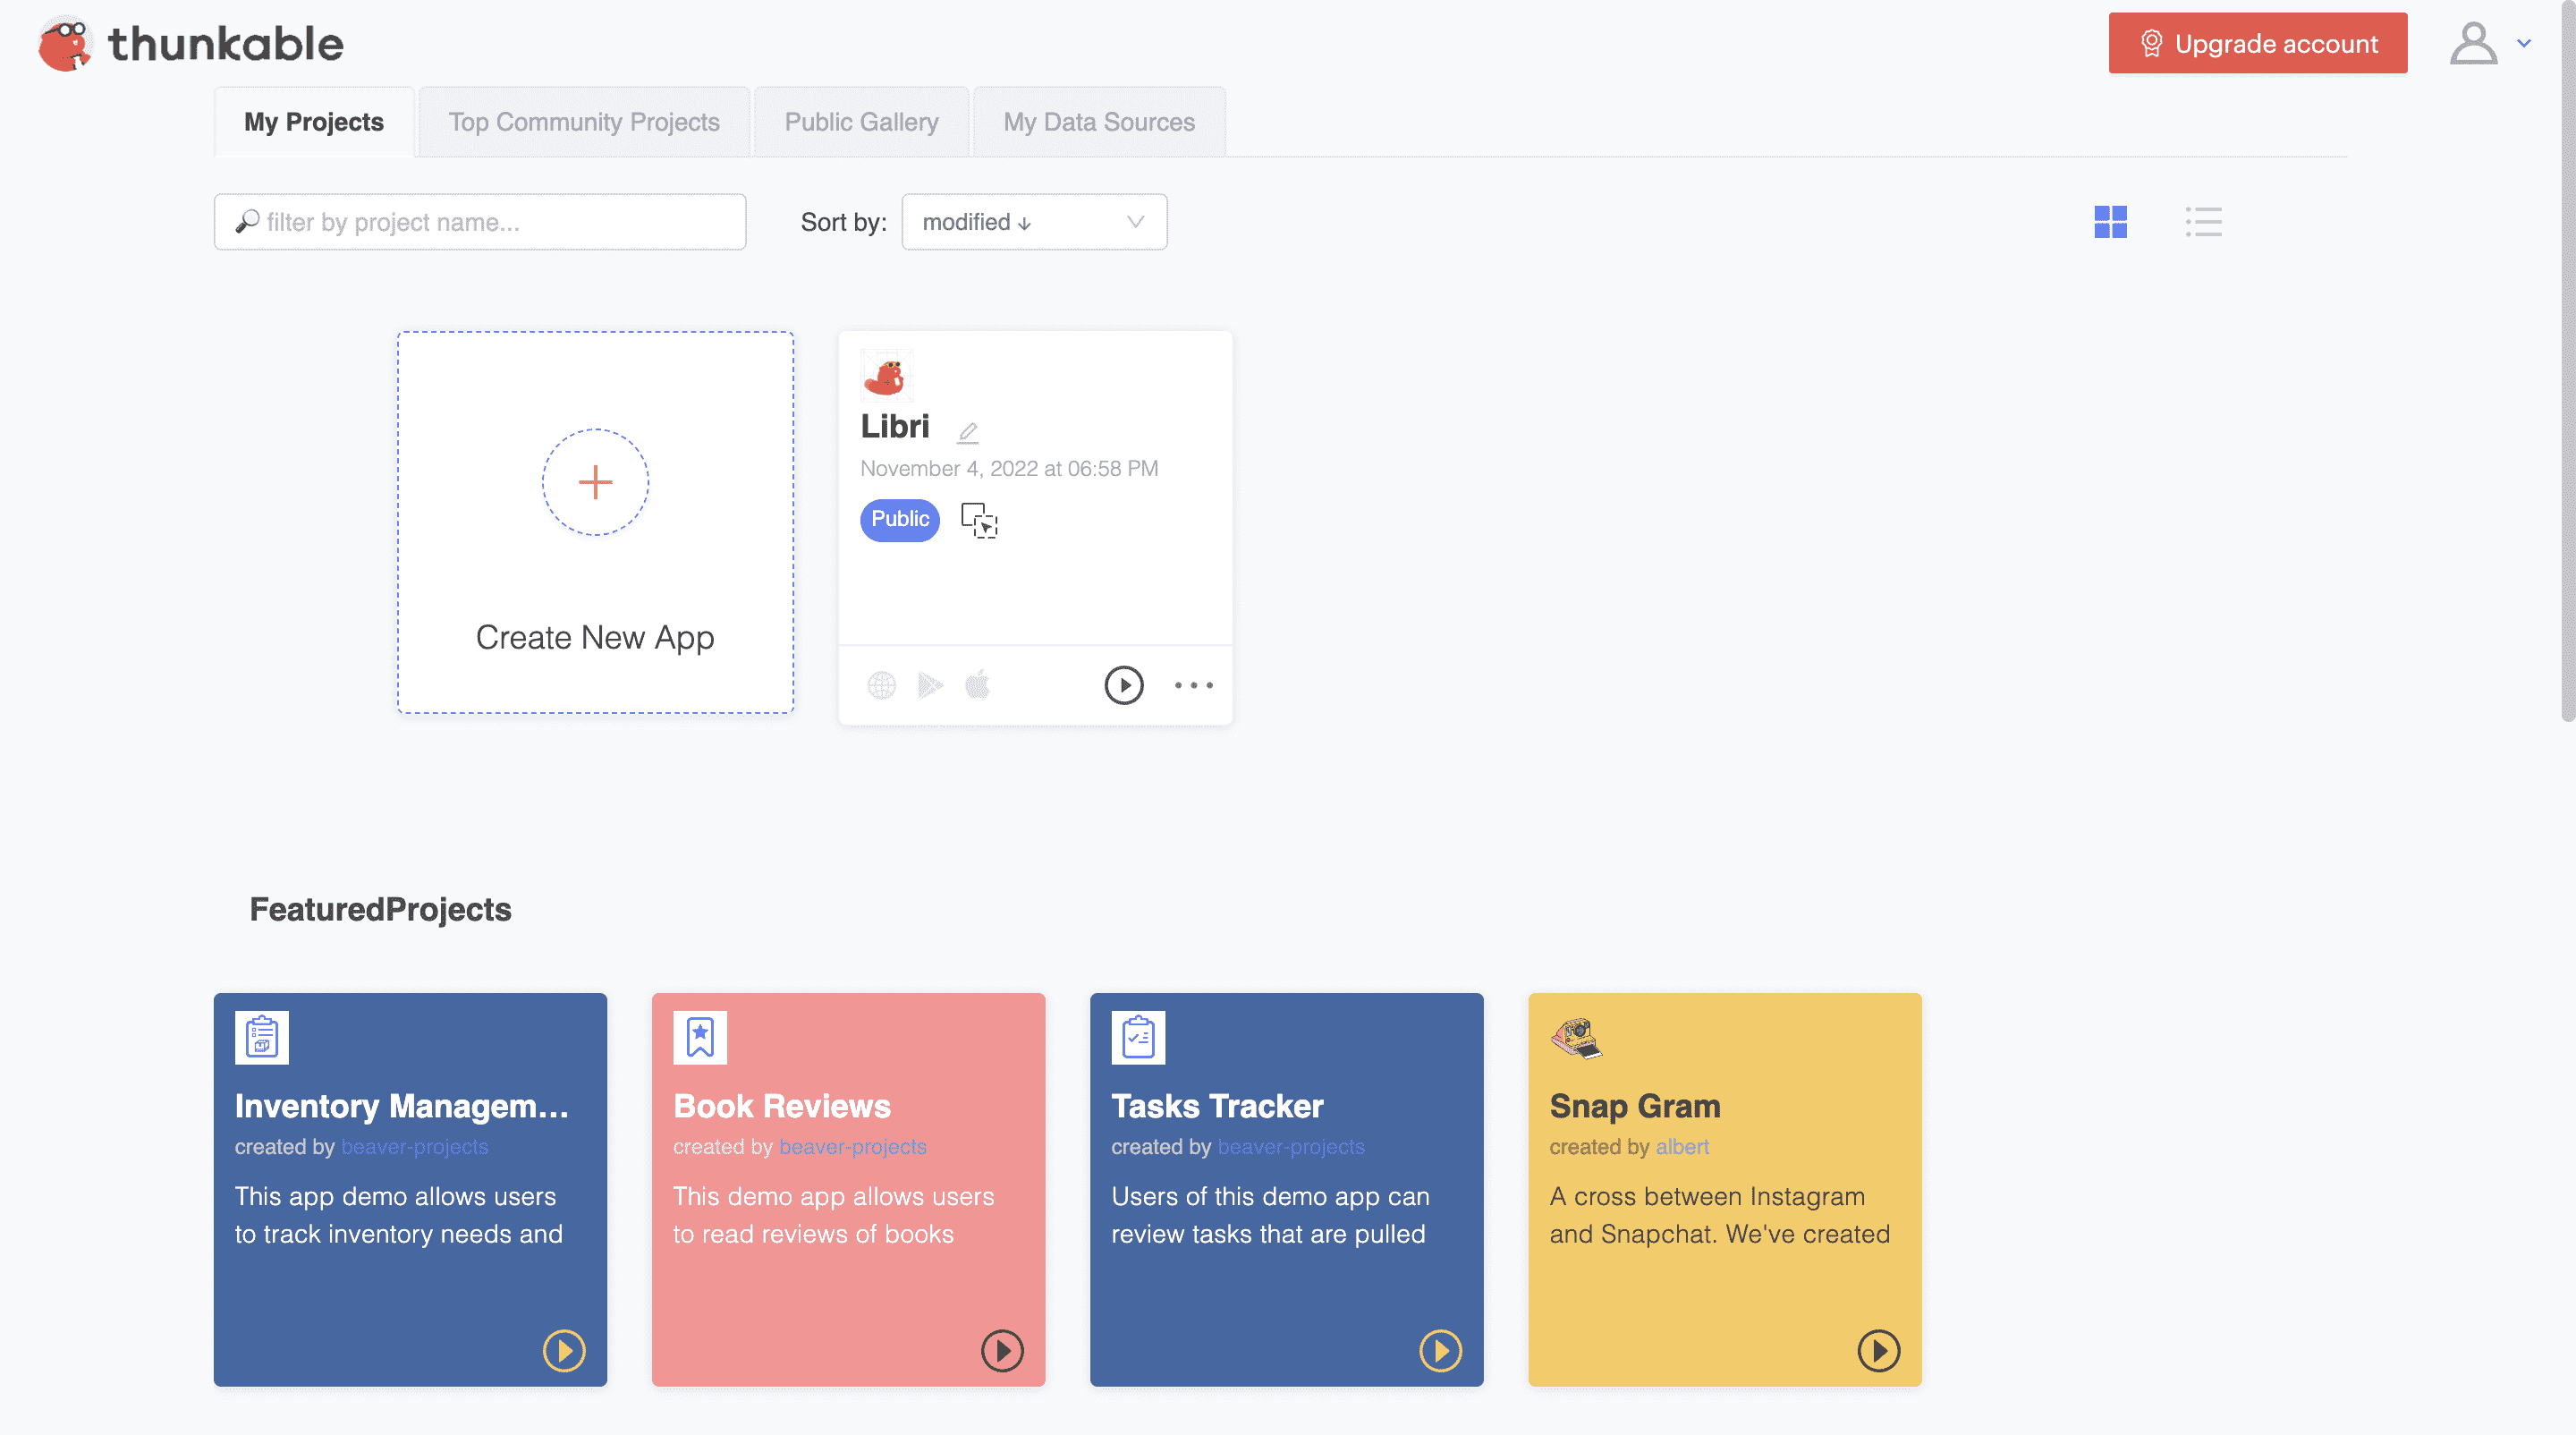The width and height of the screenshot is (2576, 1435).
Task: Click the magnifier icon in filter field
Action: pyautogui.click(x=247, y=221)
